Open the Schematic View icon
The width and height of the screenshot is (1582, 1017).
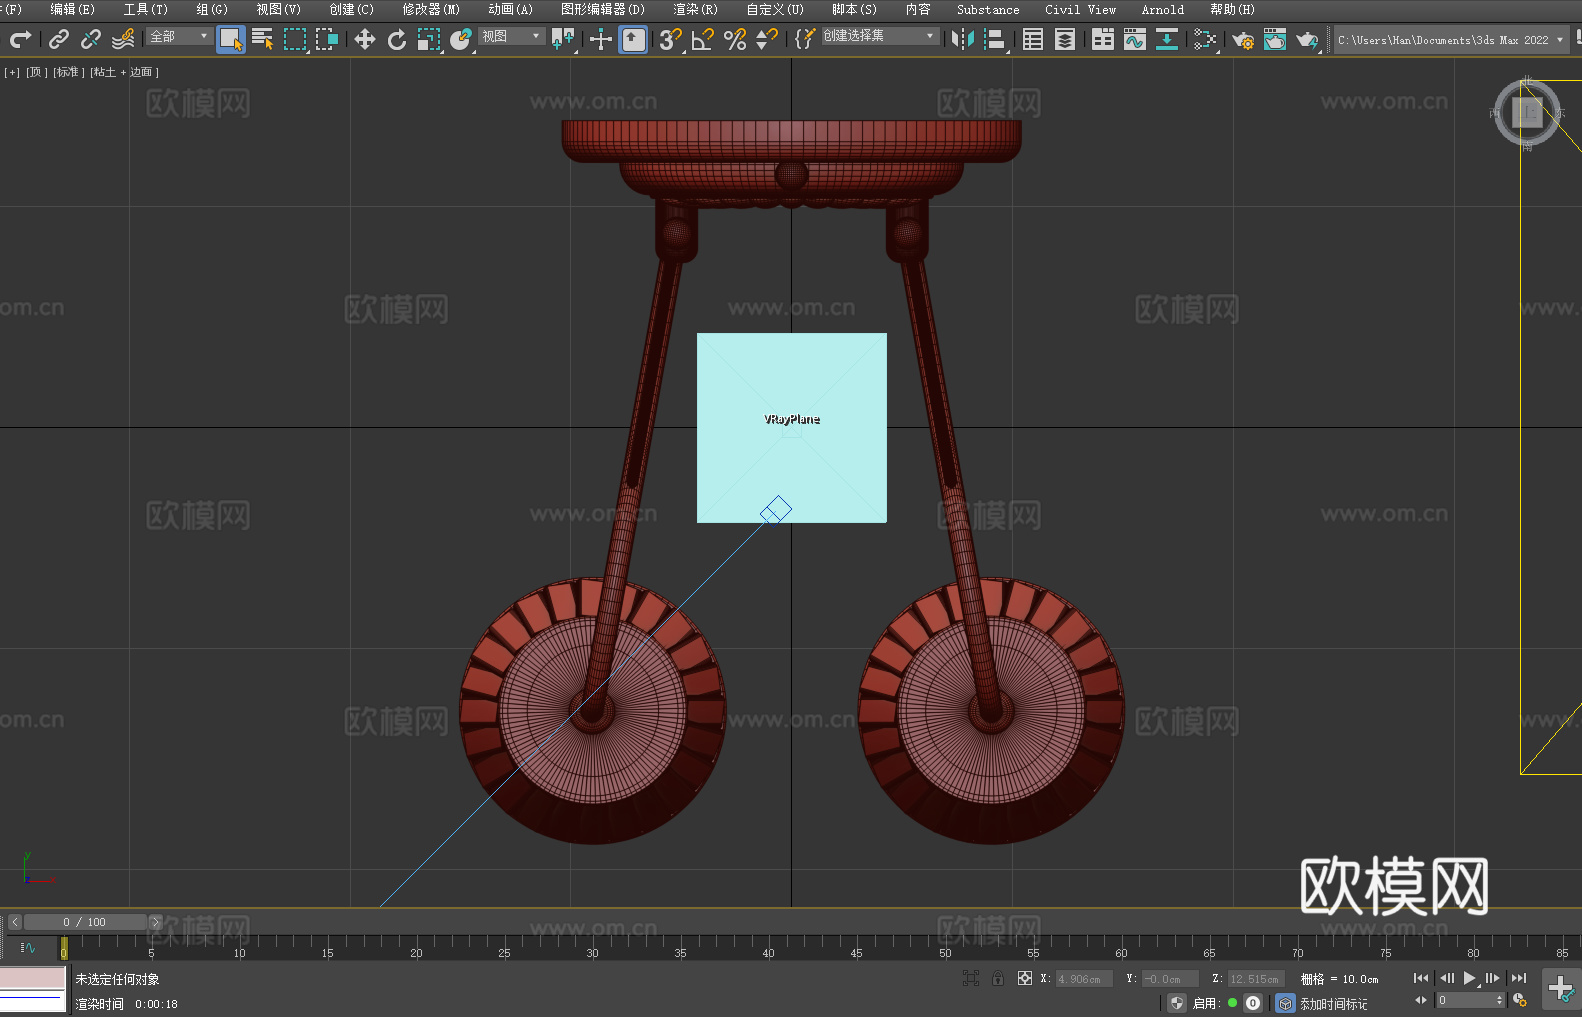click(1166, 40)
